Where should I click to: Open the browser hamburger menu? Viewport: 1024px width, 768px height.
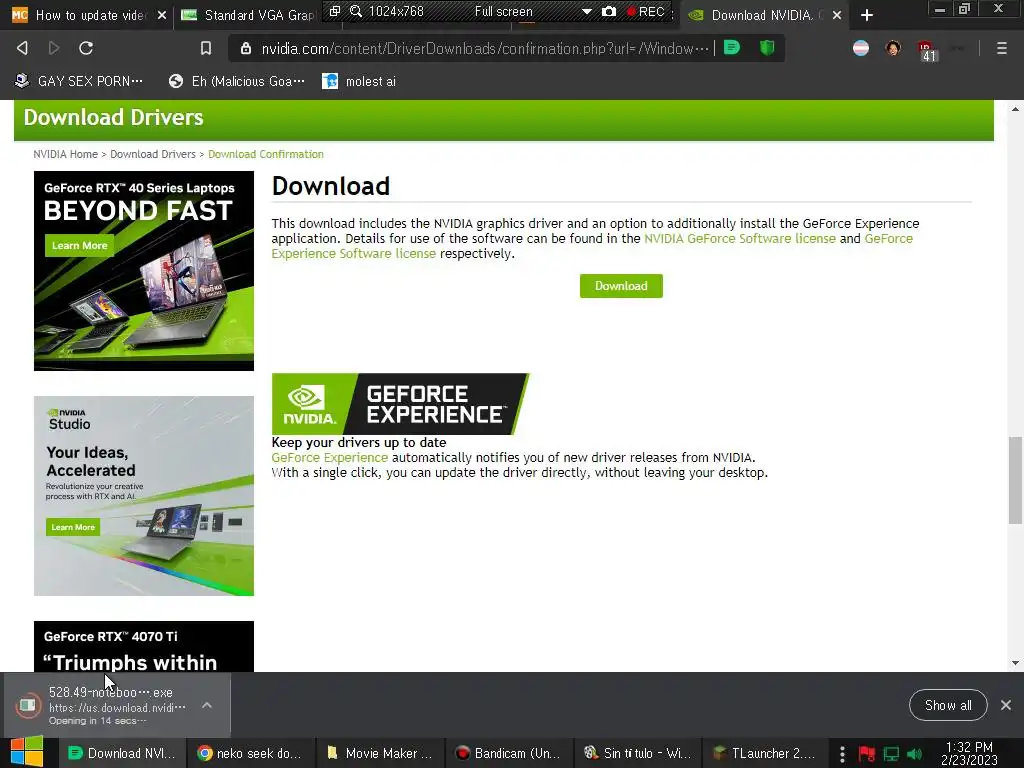coord(1002,48)
